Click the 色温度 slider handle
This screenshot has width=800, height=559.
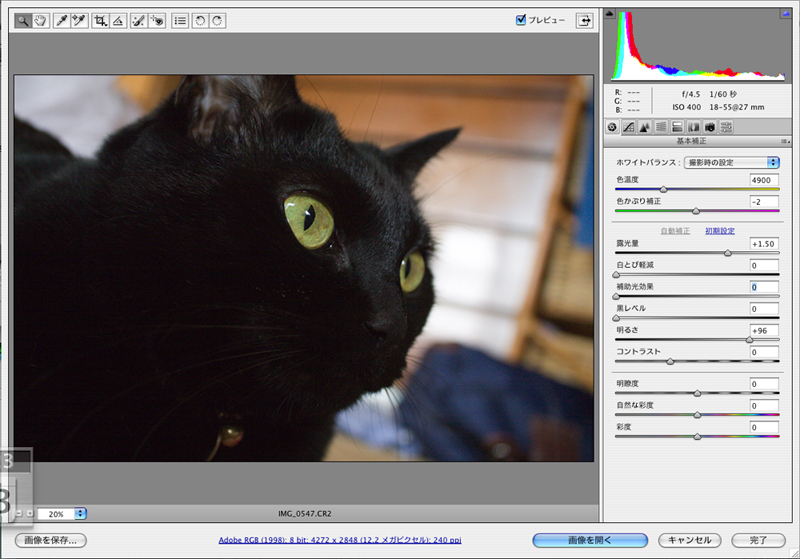(663, 189)
